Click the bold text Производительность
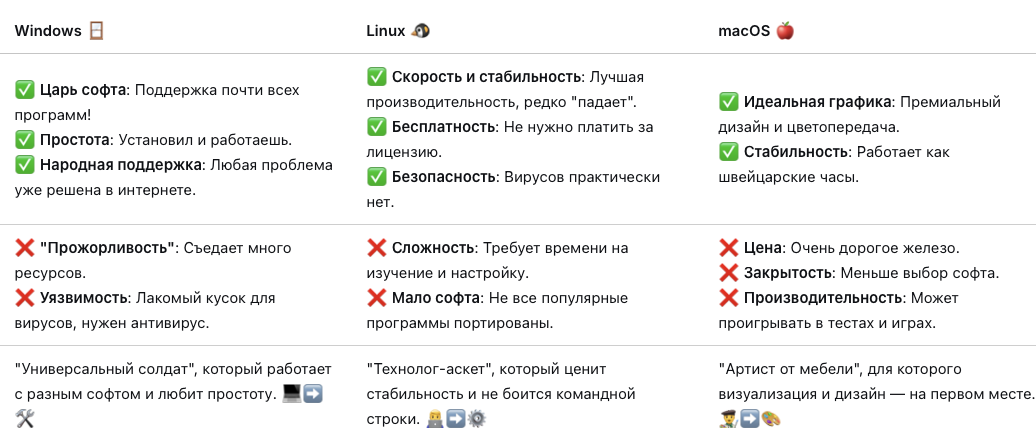 pyautogui.click(x=822, y=298)
